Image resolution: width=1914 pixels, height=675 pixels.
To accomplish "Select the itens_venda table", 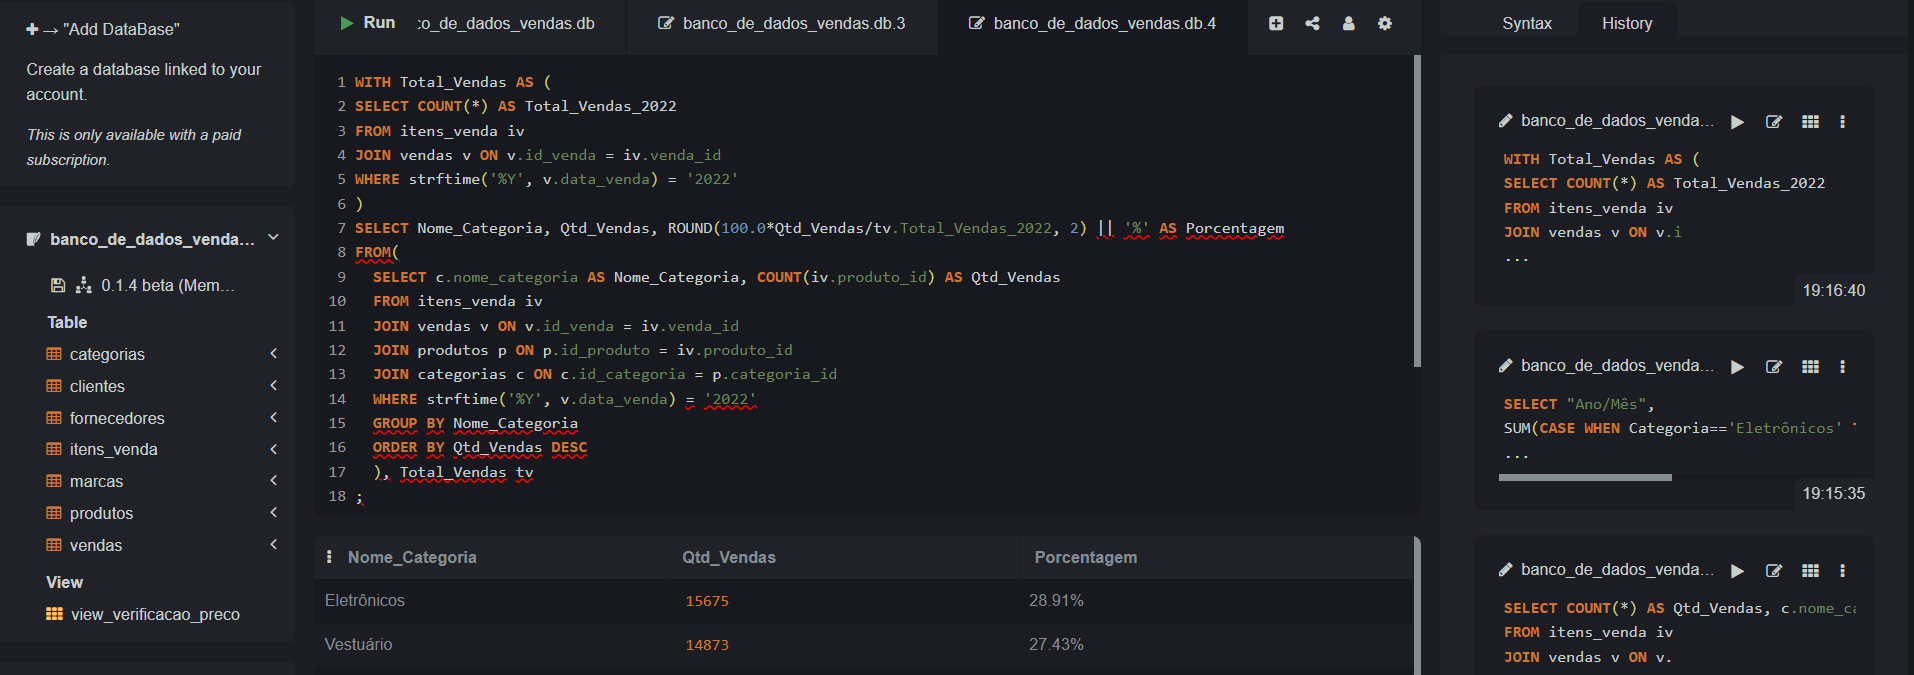I will (113, 449).
